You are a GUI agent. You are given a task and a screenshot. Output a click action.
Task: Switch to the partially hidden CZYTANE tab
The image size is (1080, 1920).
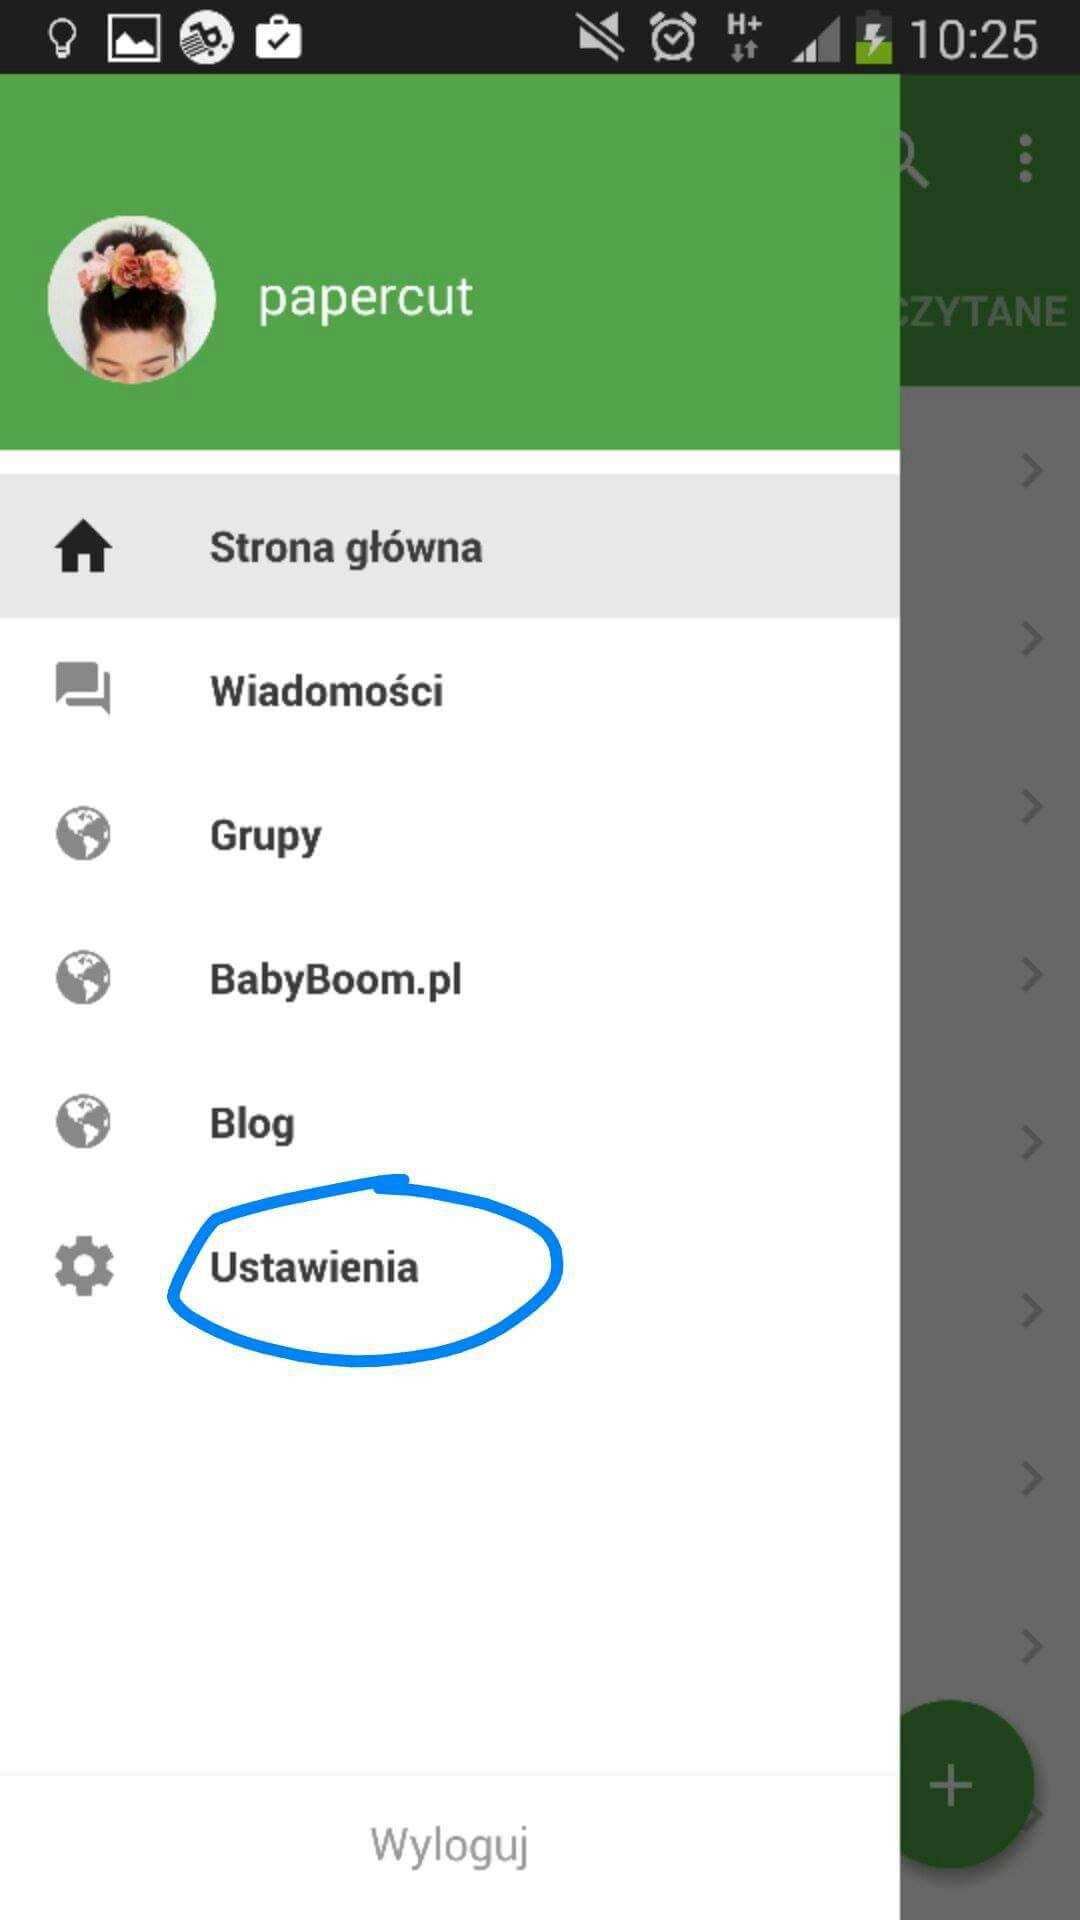point(985,312)
